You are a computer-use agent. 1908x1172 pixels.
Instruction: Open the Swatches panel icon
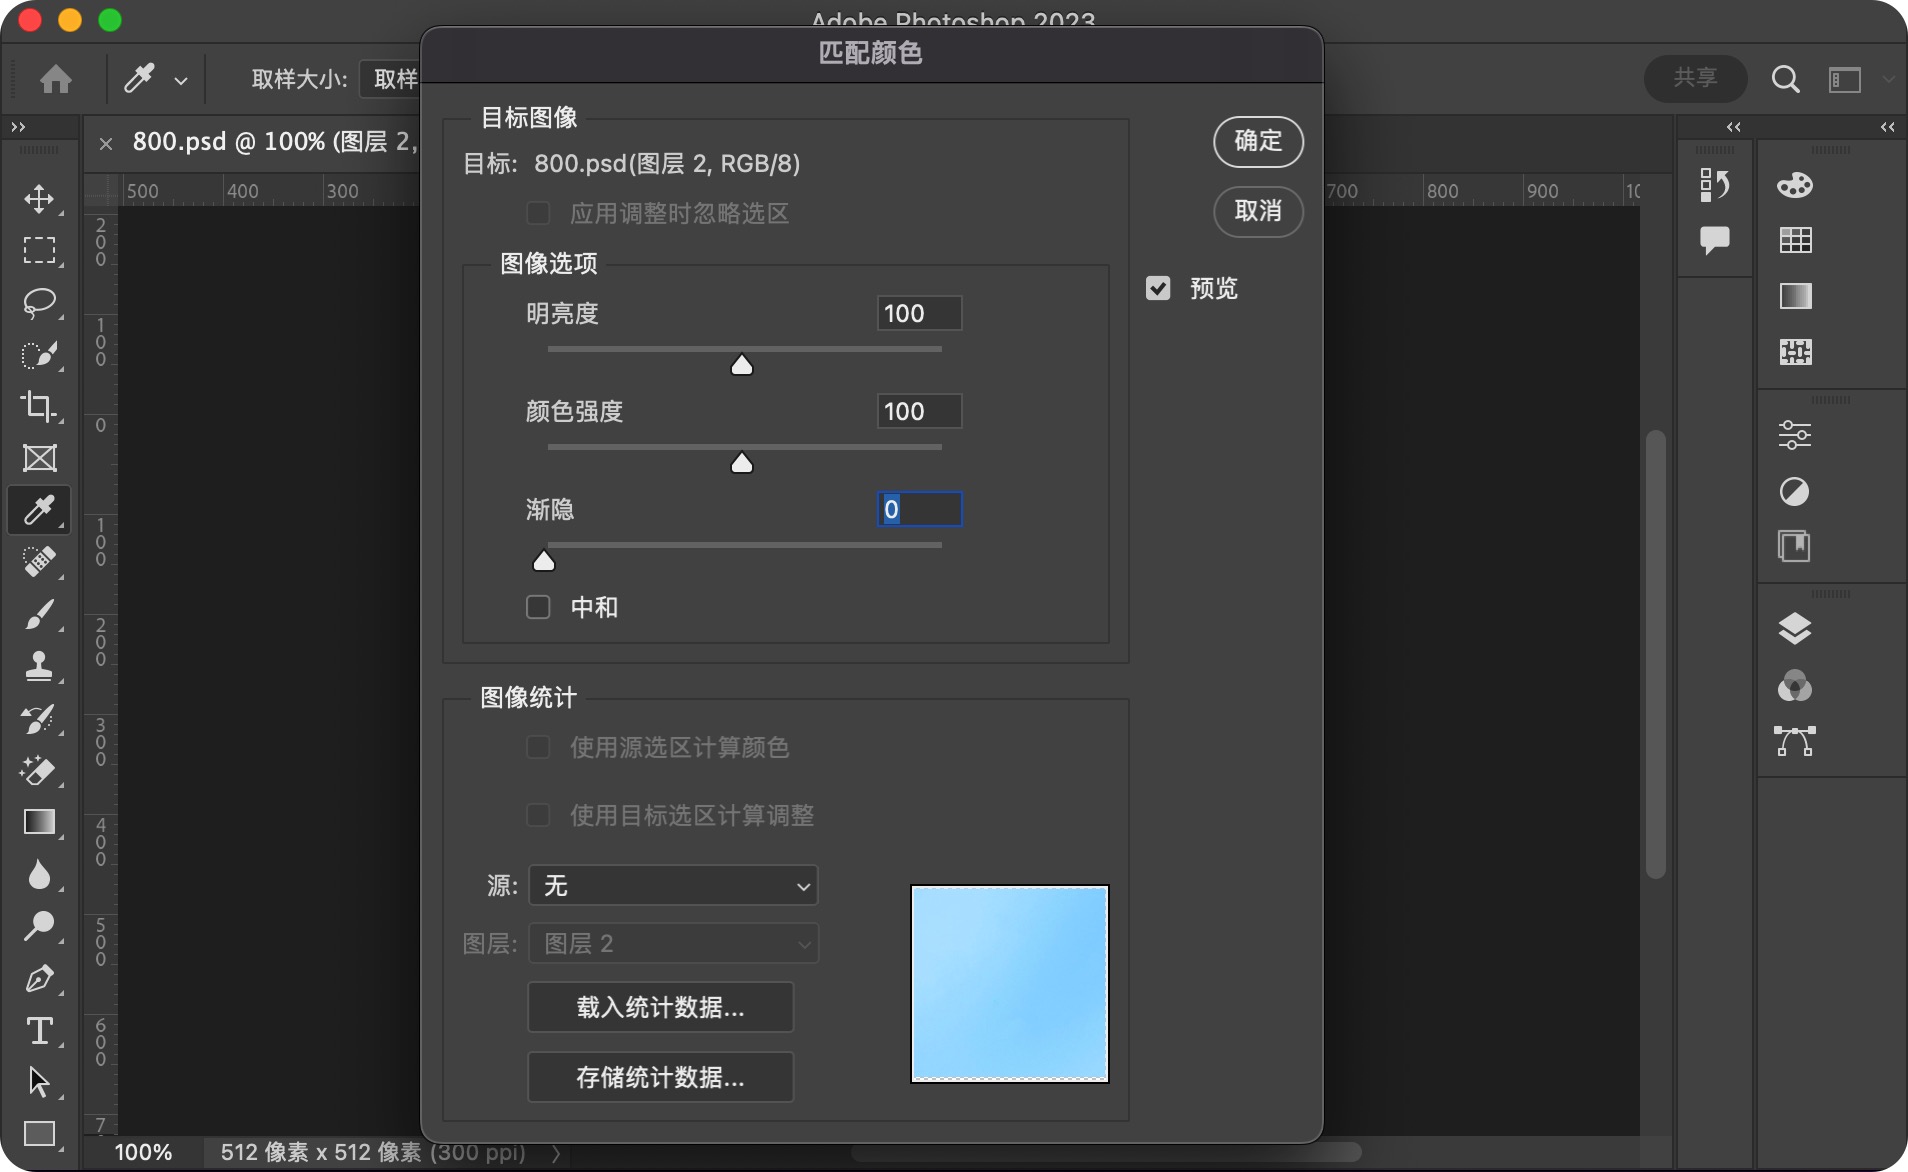[x=1794, y=240]
